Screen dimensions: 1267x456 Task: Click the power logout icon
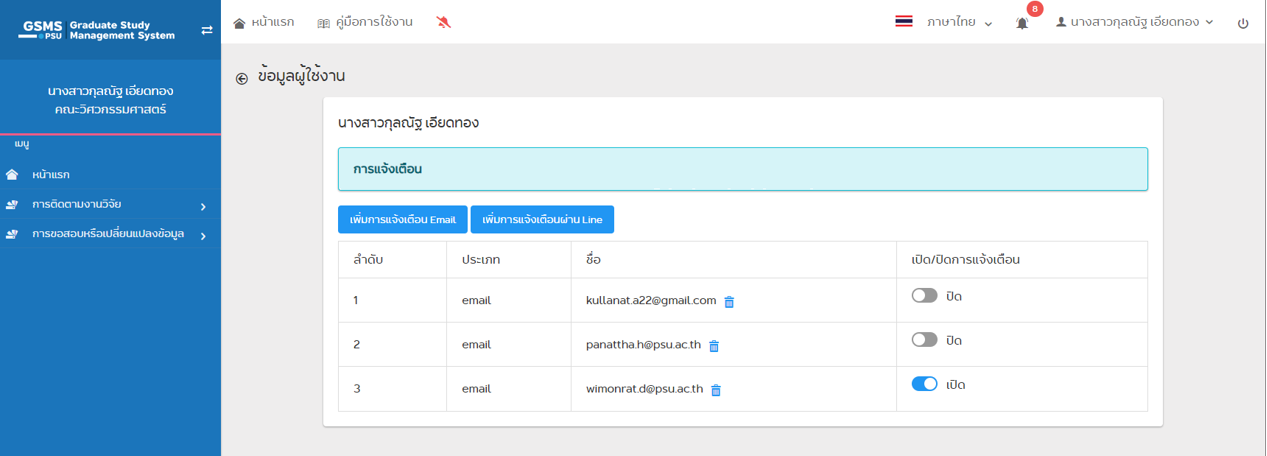(1243, 23)
